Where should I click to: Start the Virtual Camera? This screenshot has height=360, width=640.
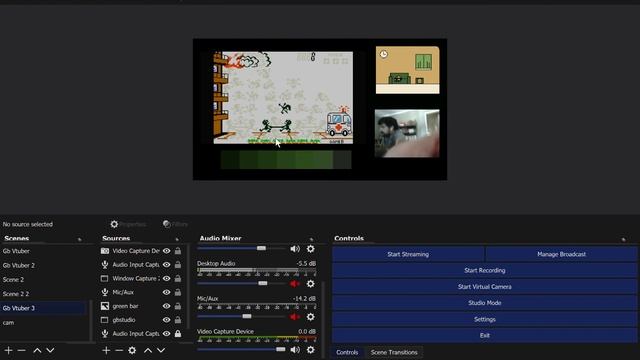[484, 287]
